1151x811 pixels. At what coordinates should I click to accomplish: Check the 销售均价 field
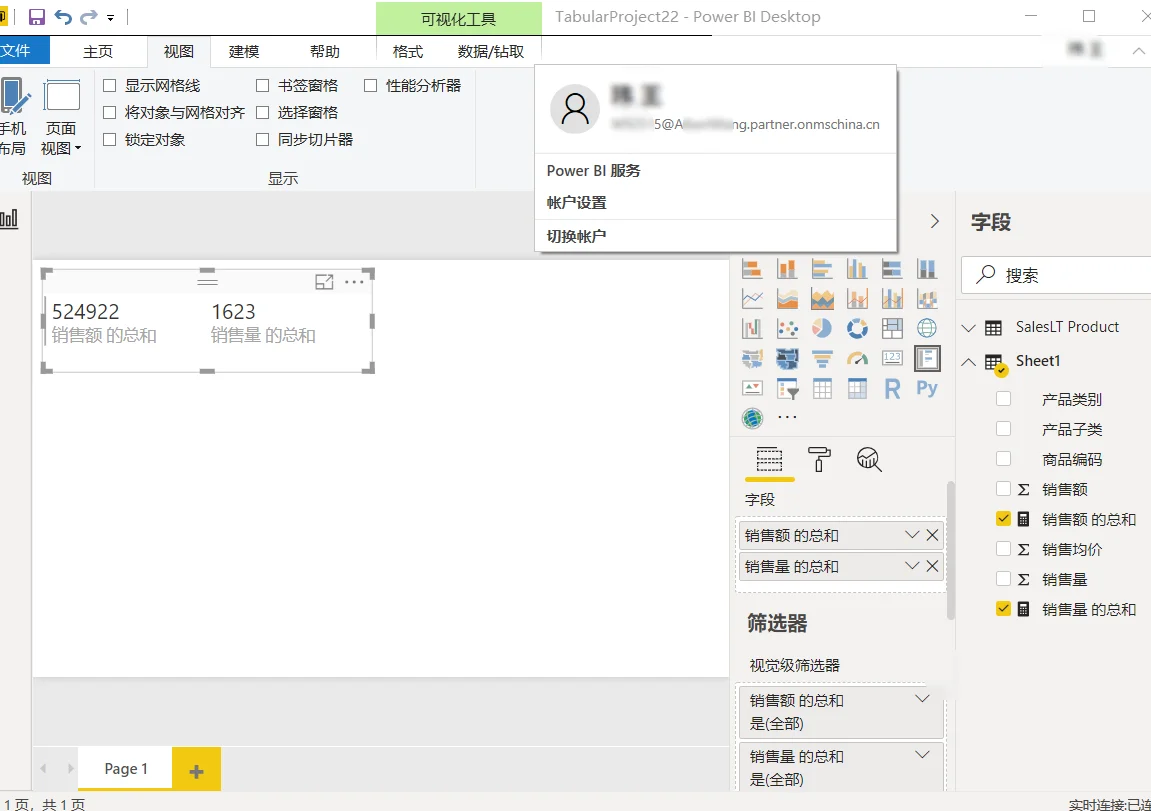[1003, 548]
